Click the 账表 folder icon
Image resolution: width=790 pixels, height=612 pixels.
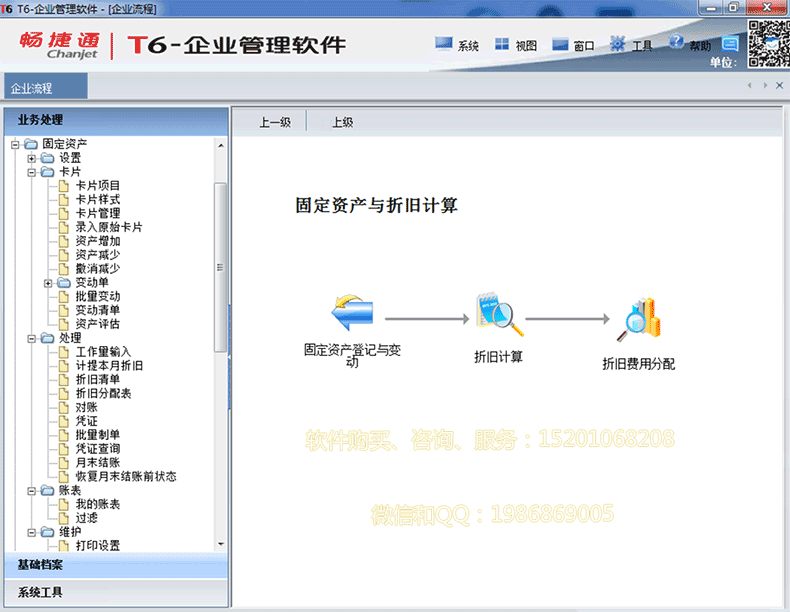click(x=47, y=490)
